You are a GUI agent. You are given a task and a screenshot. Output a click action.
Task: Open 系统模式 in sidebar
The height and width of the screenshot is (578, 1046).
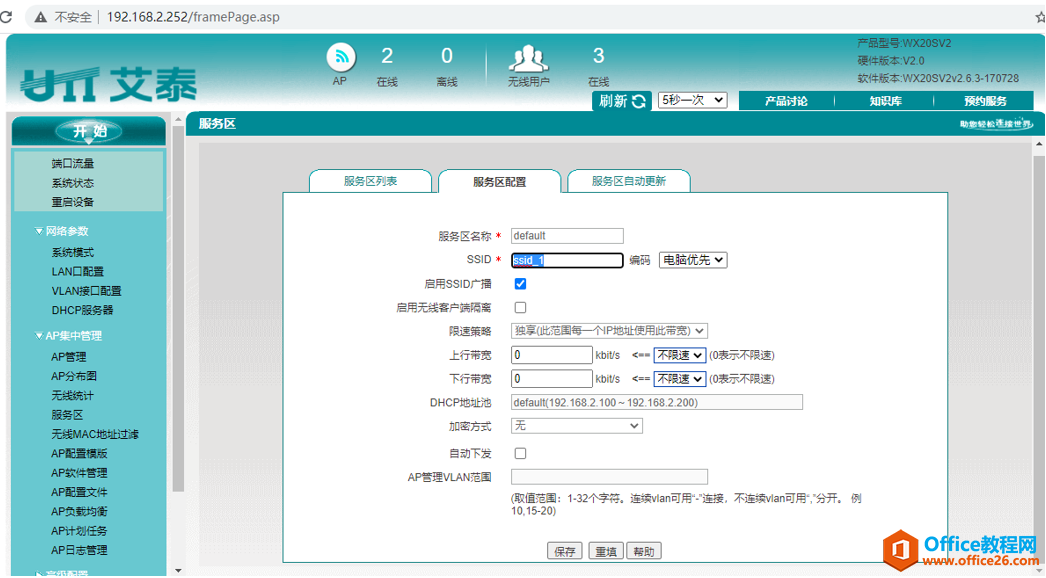coord(73,252)
